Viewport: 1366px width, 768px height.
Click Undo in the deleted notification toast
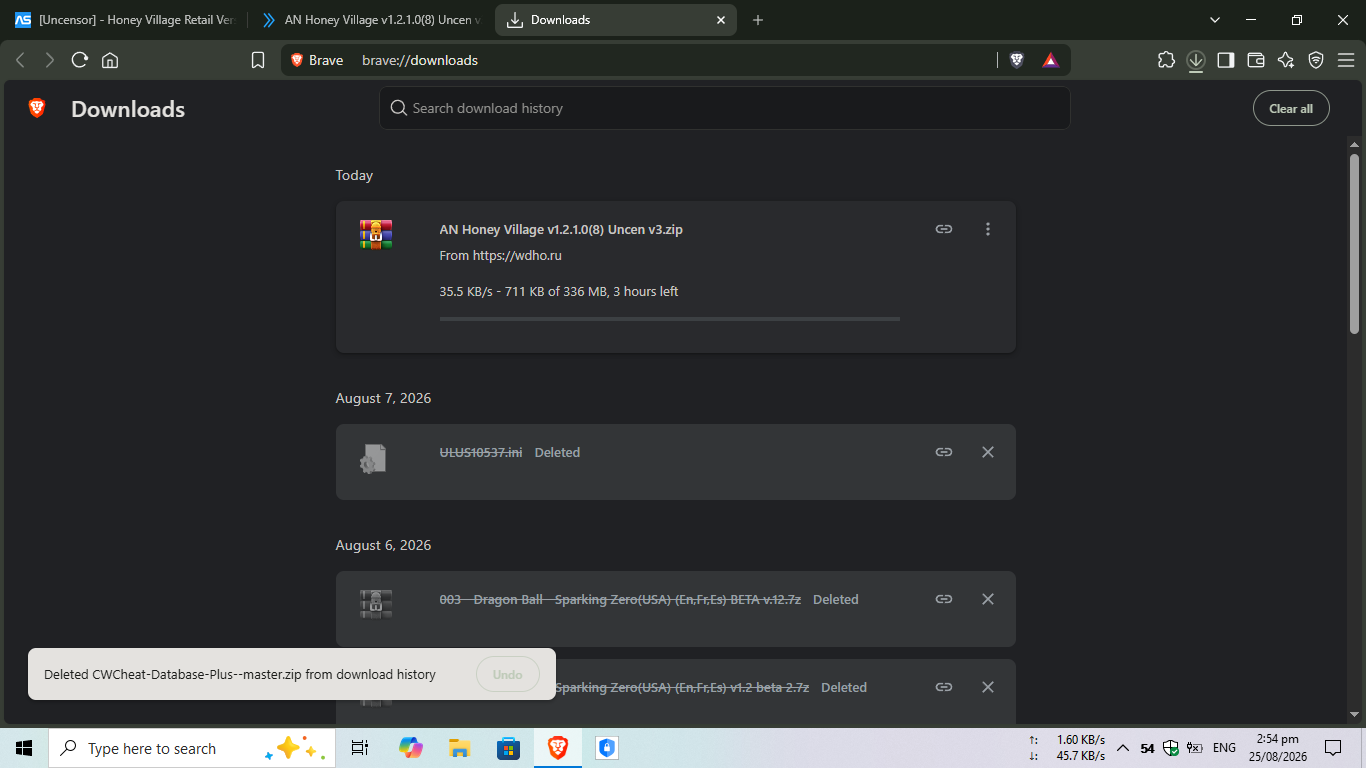[508, 674]
